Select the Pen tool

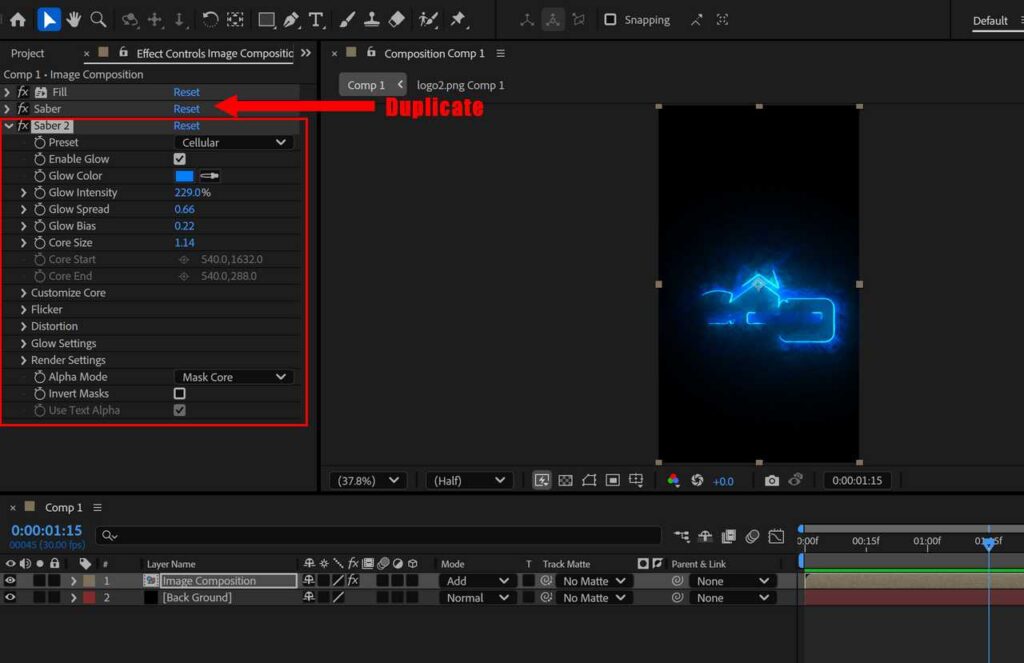pos(291,20)
